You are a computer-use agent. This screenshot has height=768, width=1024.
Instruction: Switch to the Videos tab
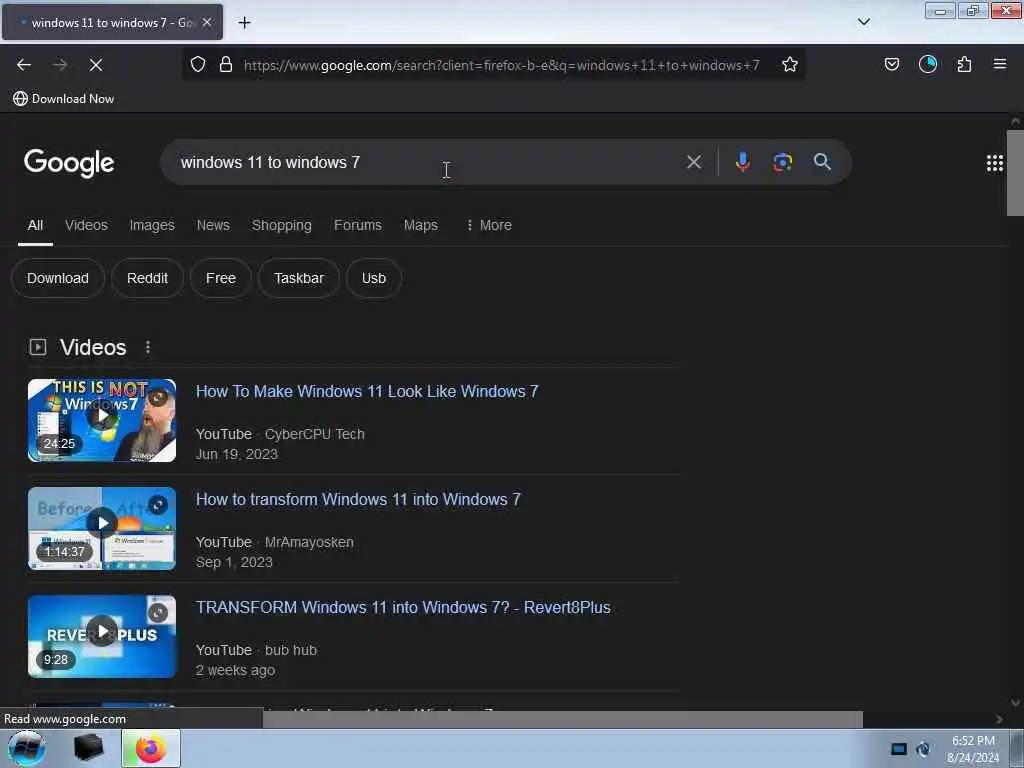click(x=86, y=225)
